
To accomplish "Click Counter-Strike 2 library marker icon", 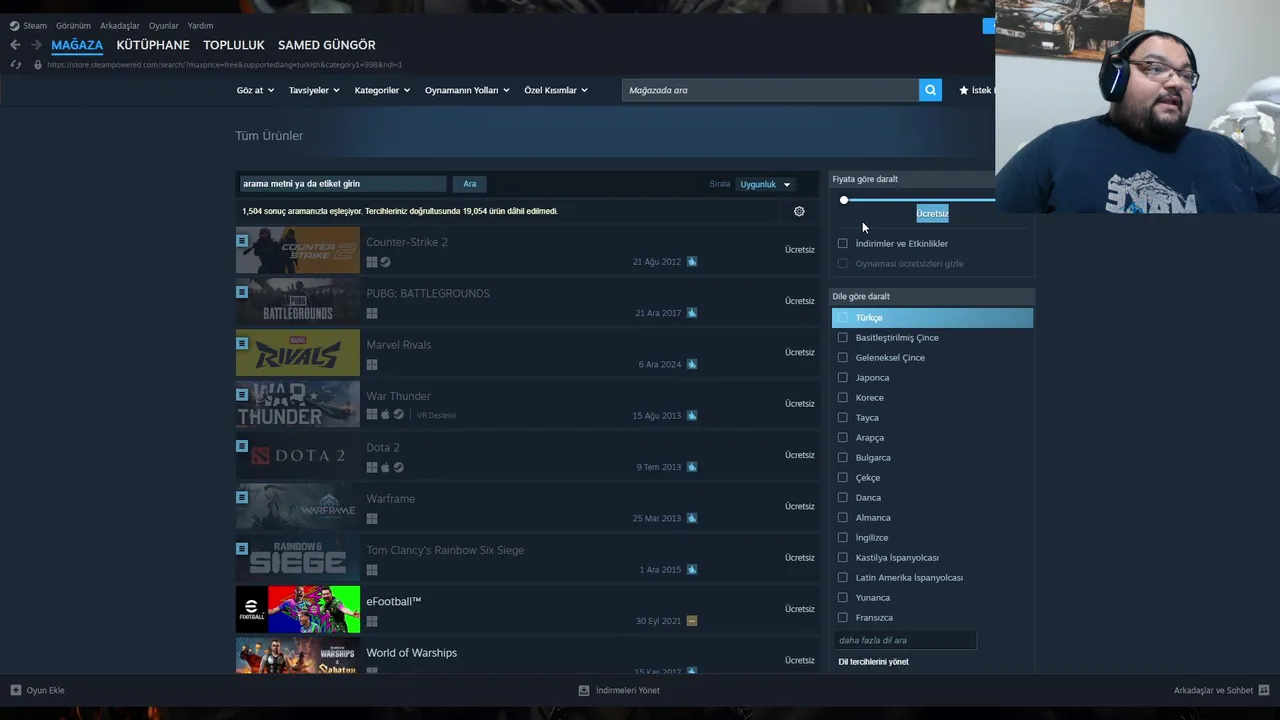I will point(242,241).
